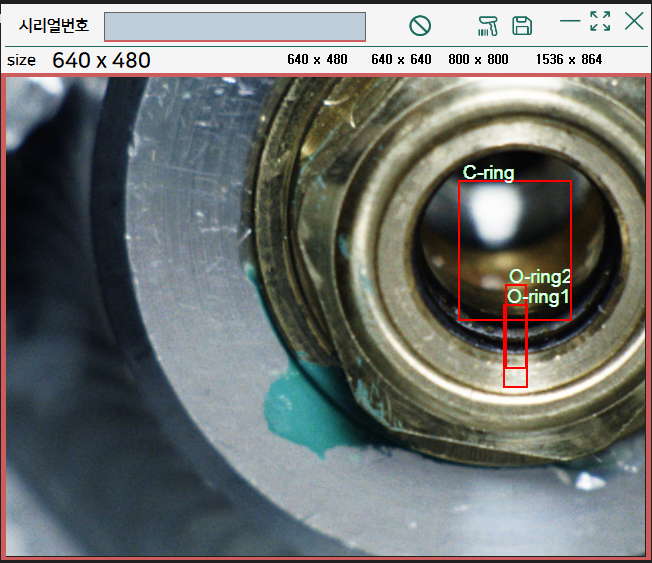The width and height of the screenshot is (652, 563).
Task: Click the O-ring2 detection label
Action: [x=540, y=277]
